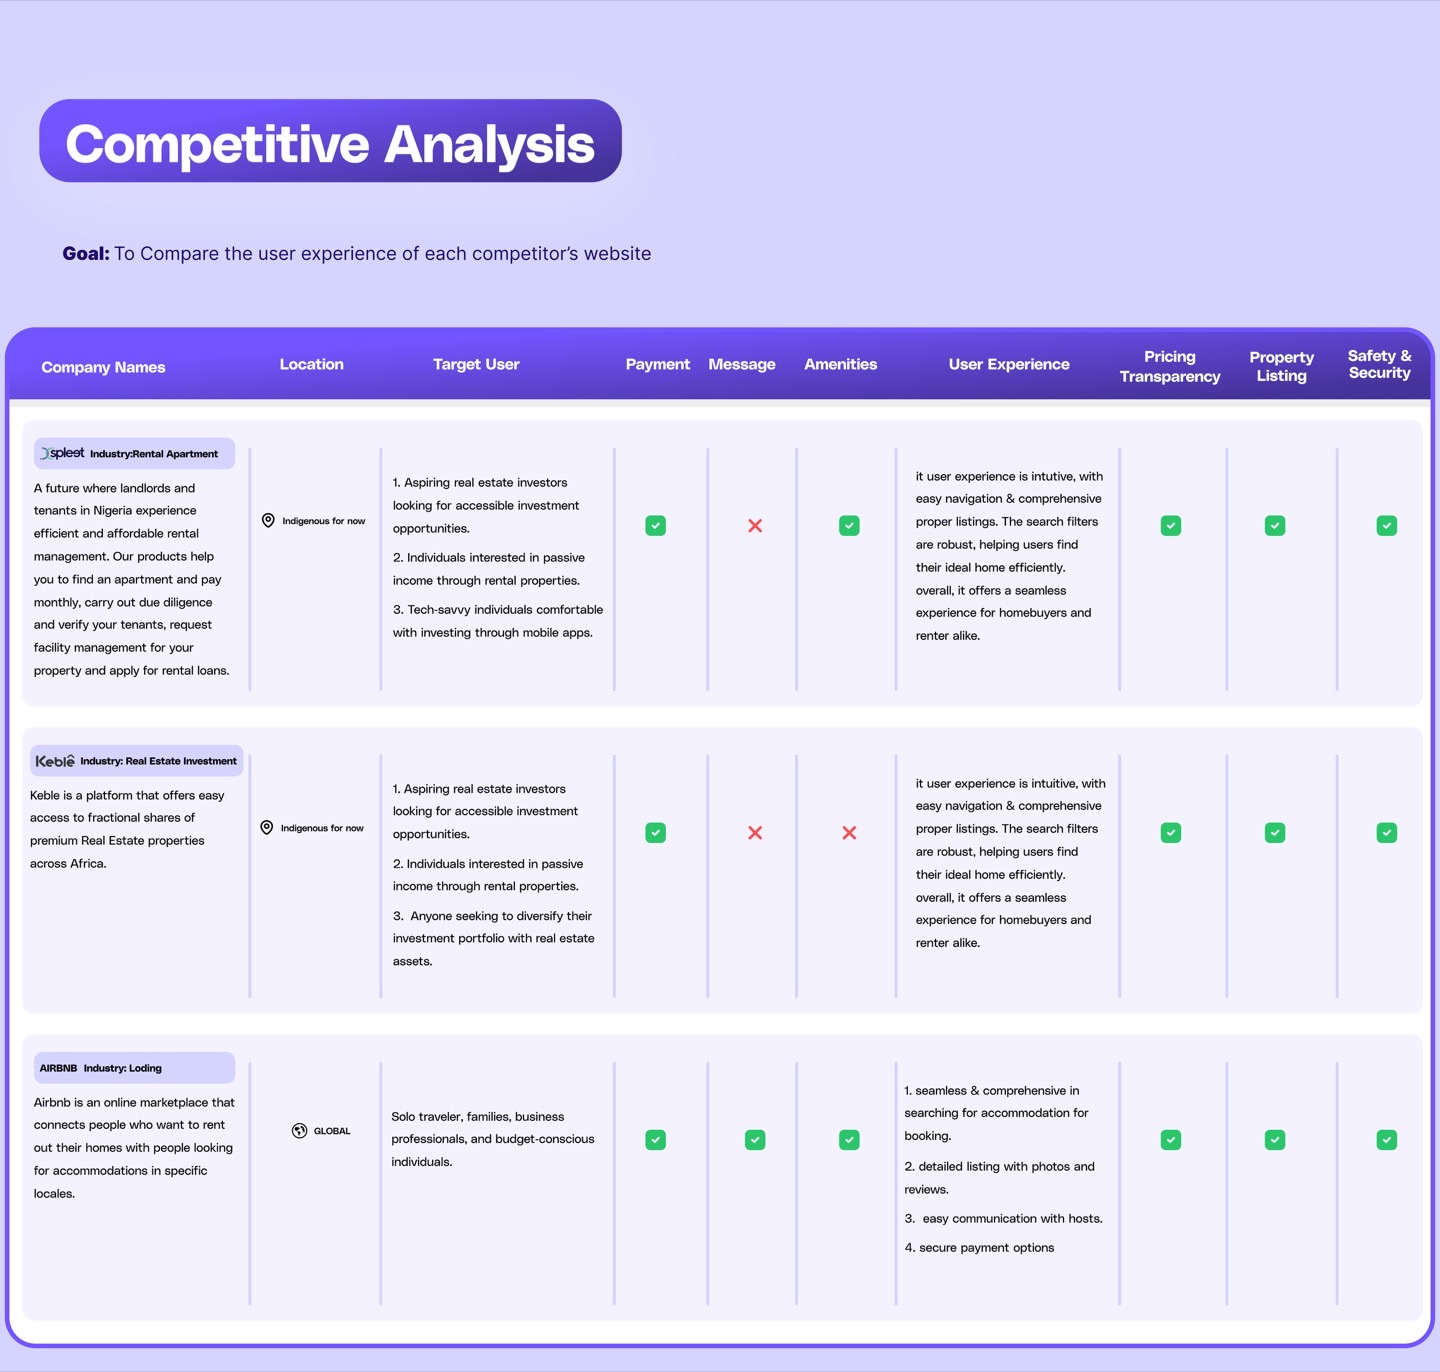Screen dimensions: 1440x1372
Task: Click the Property Listing checkmark for Spleet
Action: (x=1275, y=526)
